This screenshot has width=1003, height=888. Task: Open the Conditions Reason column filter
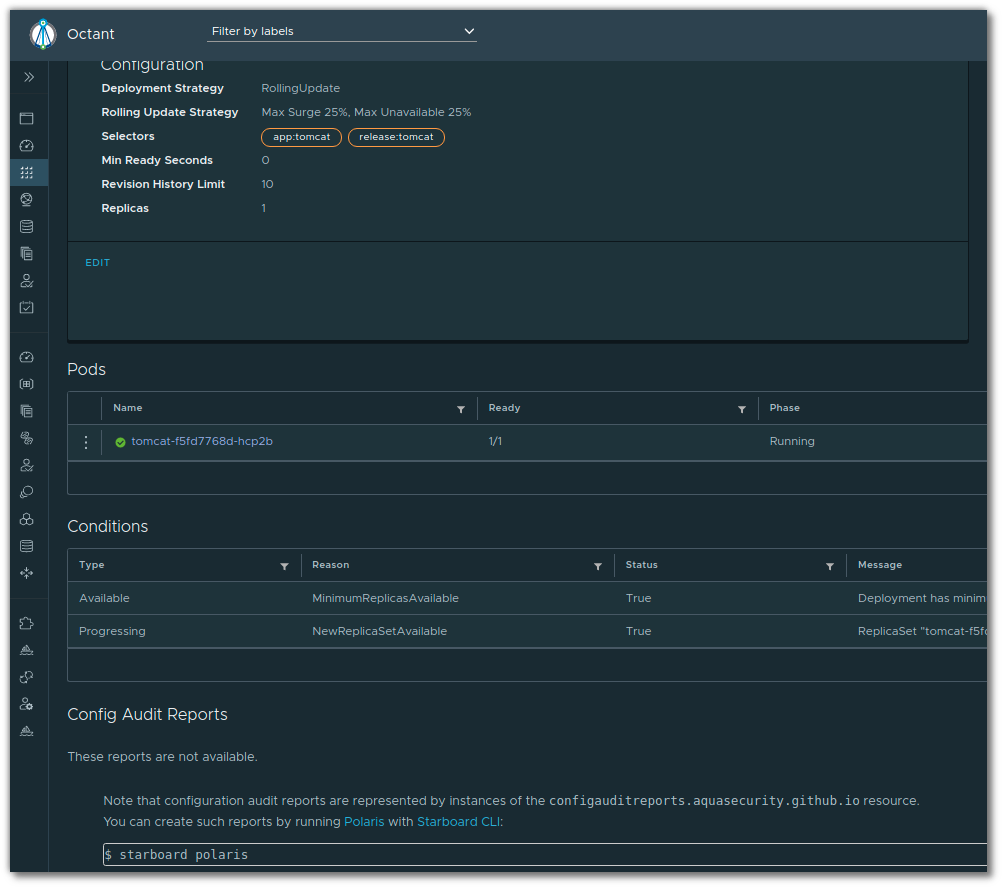coord(597,566)
